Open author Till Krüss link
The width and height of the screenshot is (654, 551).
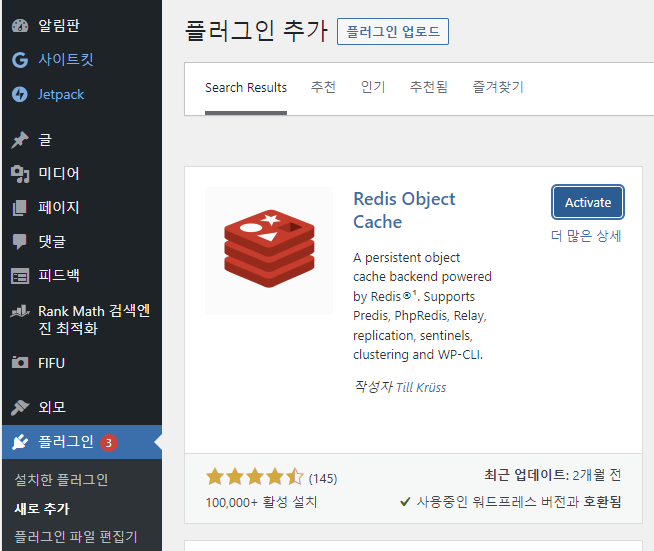[x=420, y=387]
